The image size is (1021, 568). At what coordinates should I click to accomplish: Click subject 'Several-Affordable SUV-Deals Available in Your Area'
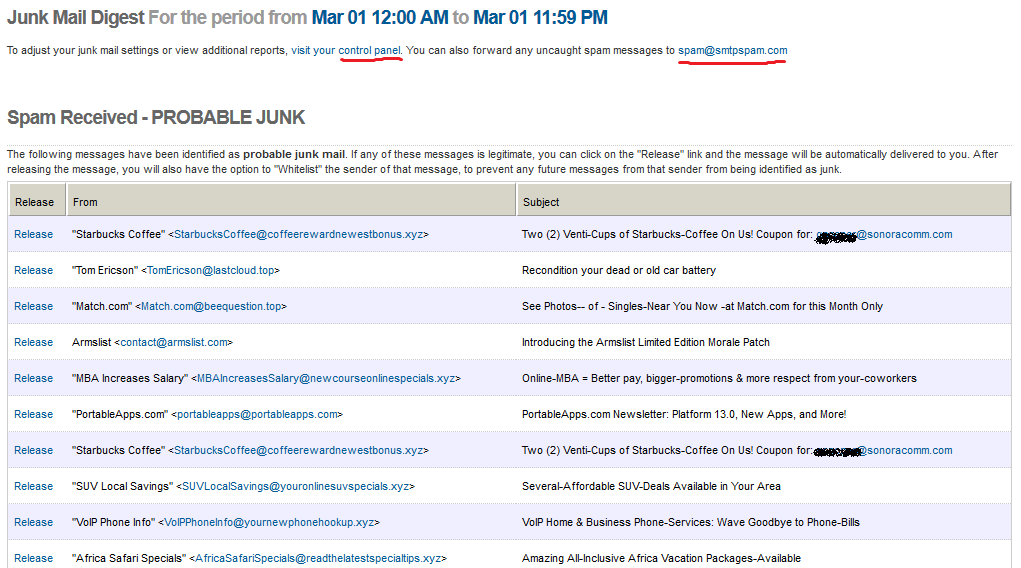651,487
